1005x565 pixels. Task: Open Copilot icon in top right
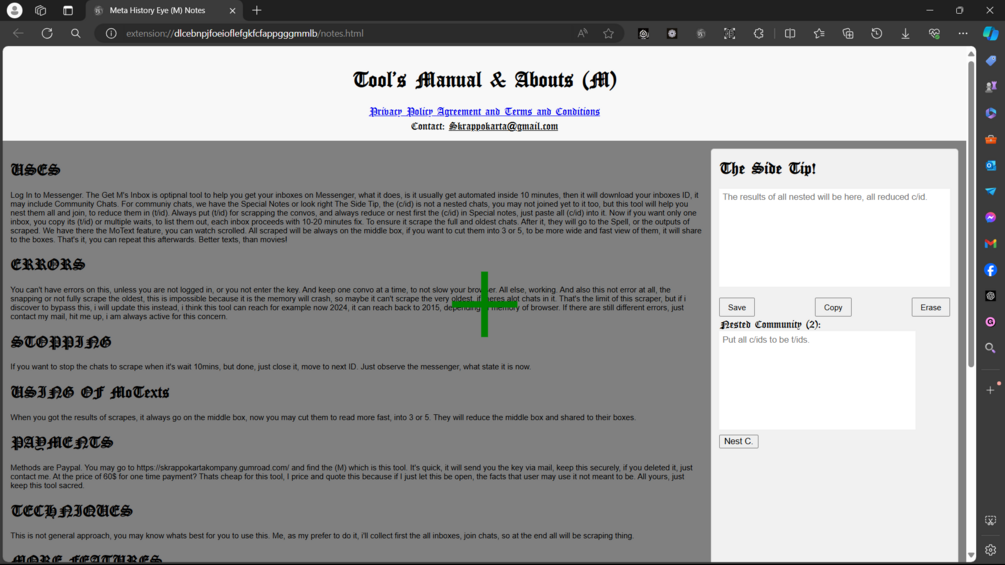[x=990, y=33]
